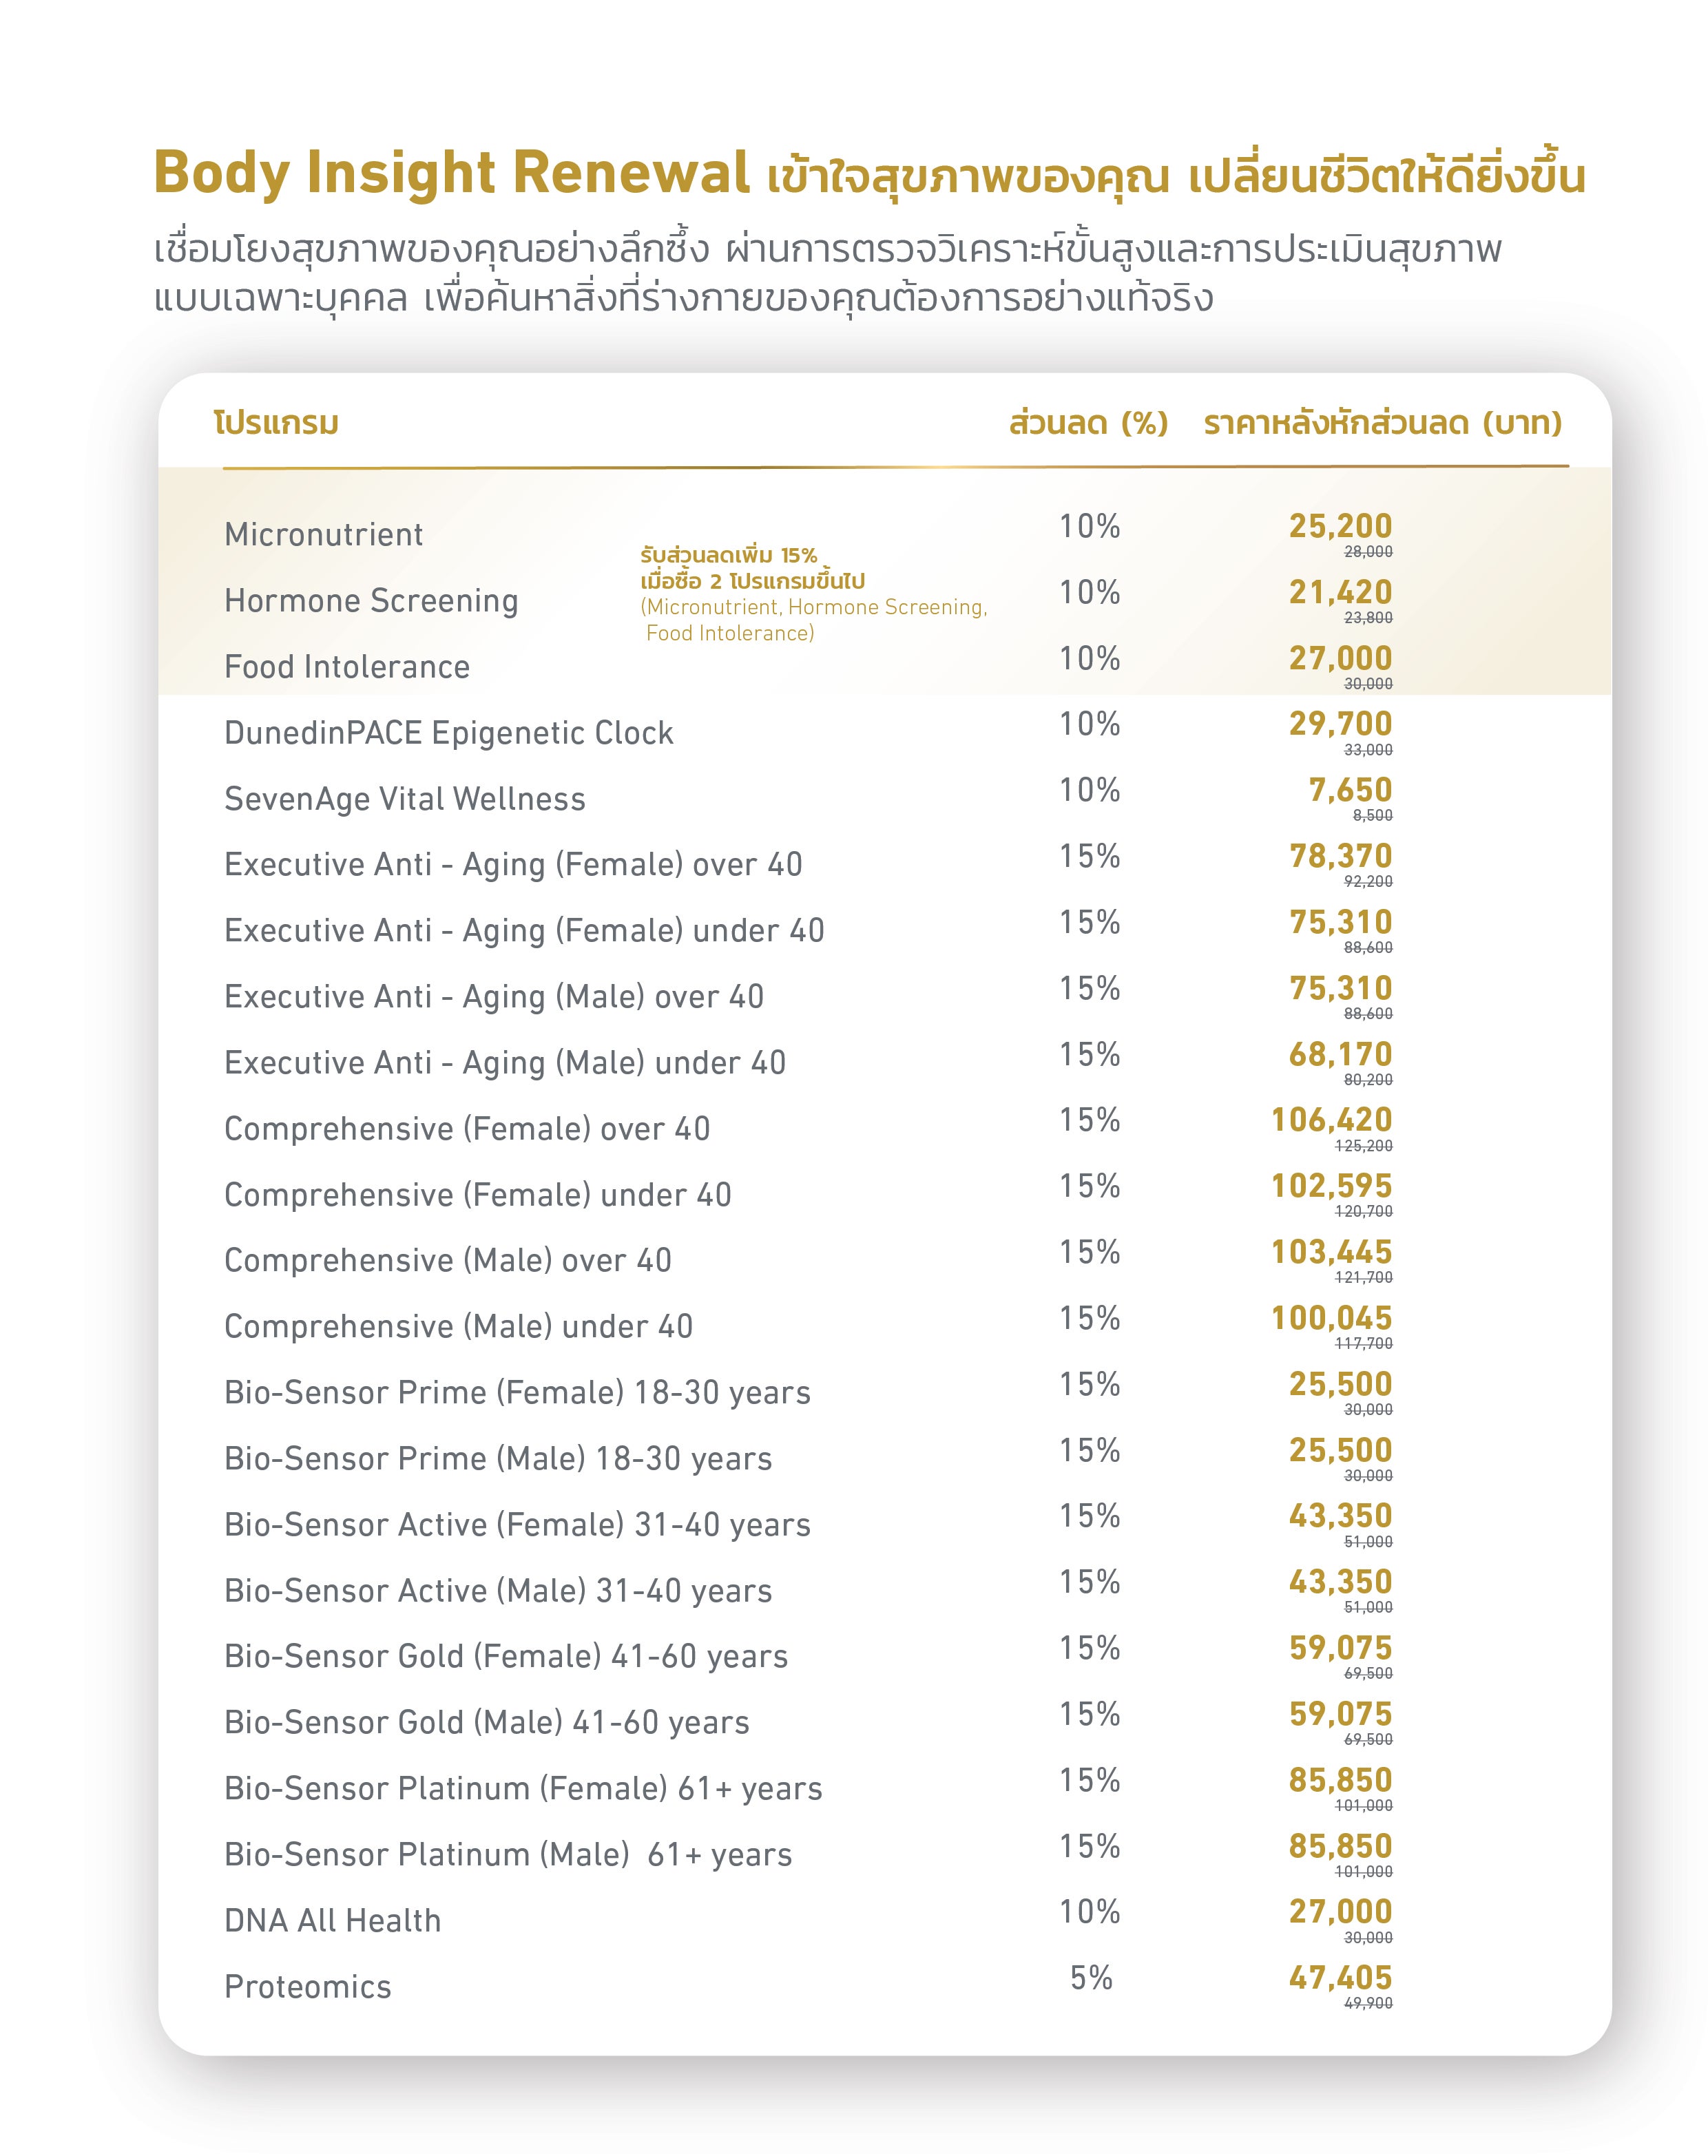Click the 47,405 Proteomics discounted price
1708x2156 pixels.
1340,1978
